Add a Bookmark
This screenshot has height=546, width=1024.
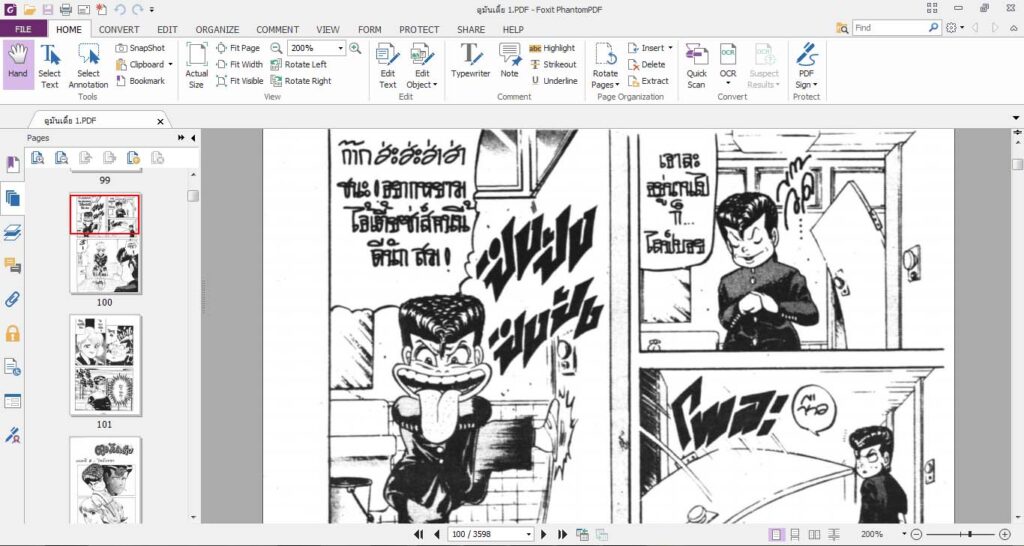(x=140, y=81)
